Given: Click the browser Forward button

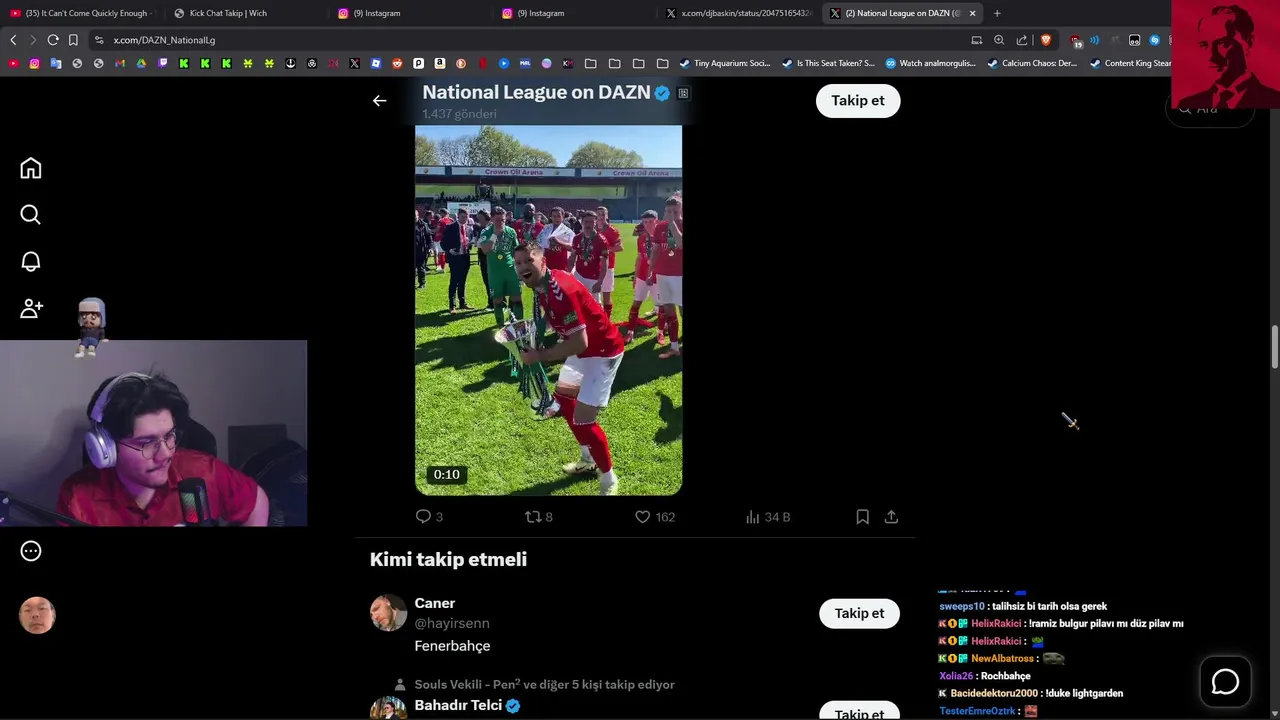Looking at the screenshot, I should (x=33, y=40).
